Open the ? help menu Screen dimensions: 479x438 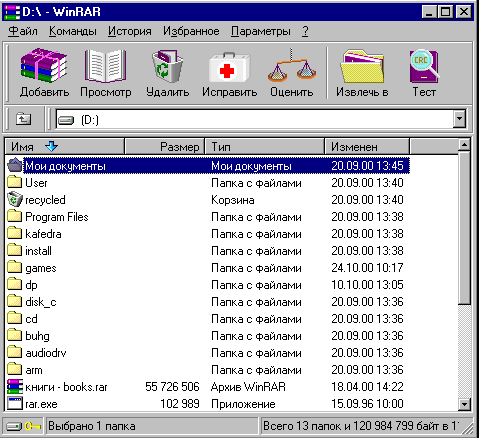coord(305,31)
